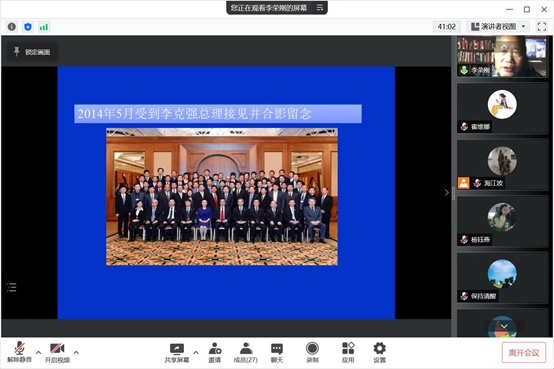Viewport: 554px width, 369px height.
Task: Expand audio options arrow beside microphone
Action: (x=39, y=352)
